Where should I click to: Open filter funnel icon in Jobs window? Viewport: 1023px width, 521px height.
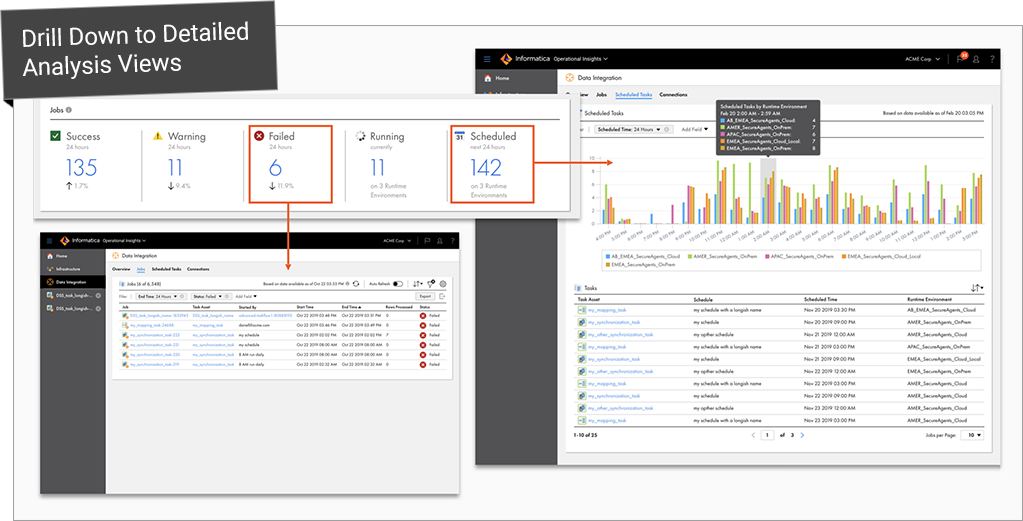pyautogui.click(x=431, y=284)
